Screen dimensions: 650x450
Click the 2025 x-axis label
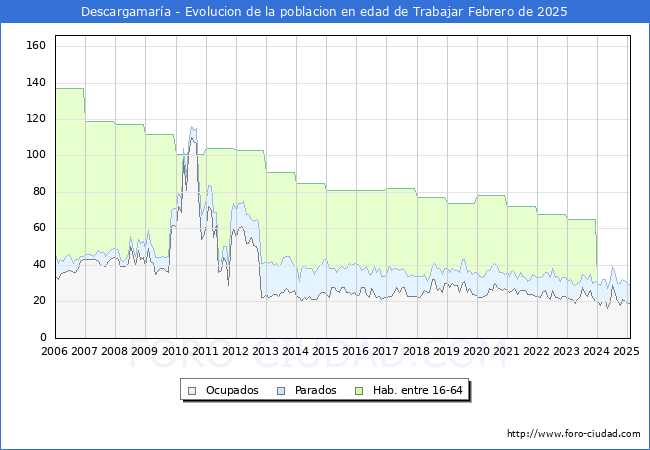point(626,351)
